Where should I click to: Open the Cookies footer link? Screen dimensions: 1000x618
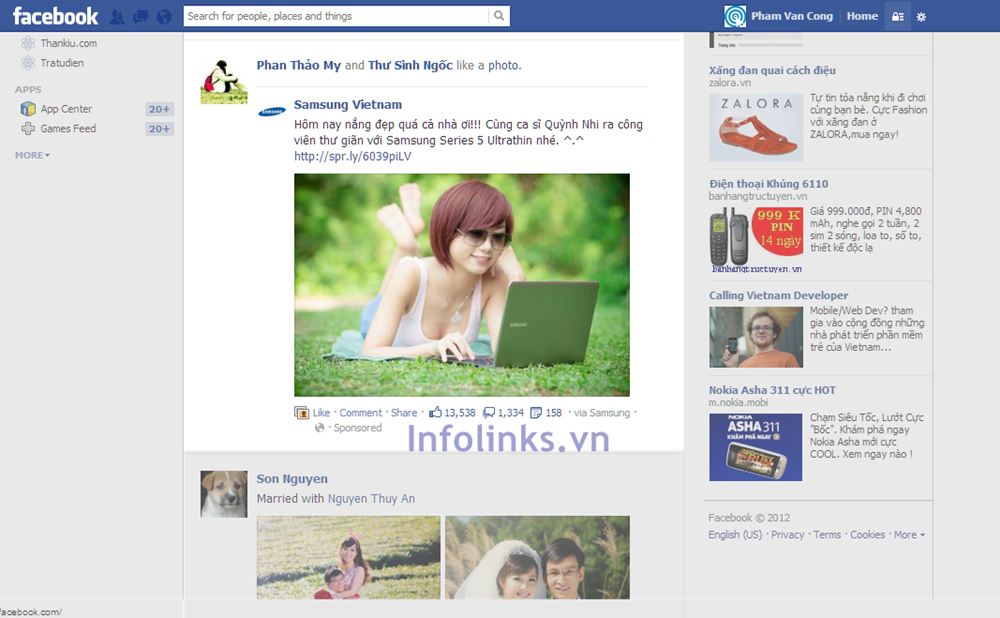coord(867,534)
